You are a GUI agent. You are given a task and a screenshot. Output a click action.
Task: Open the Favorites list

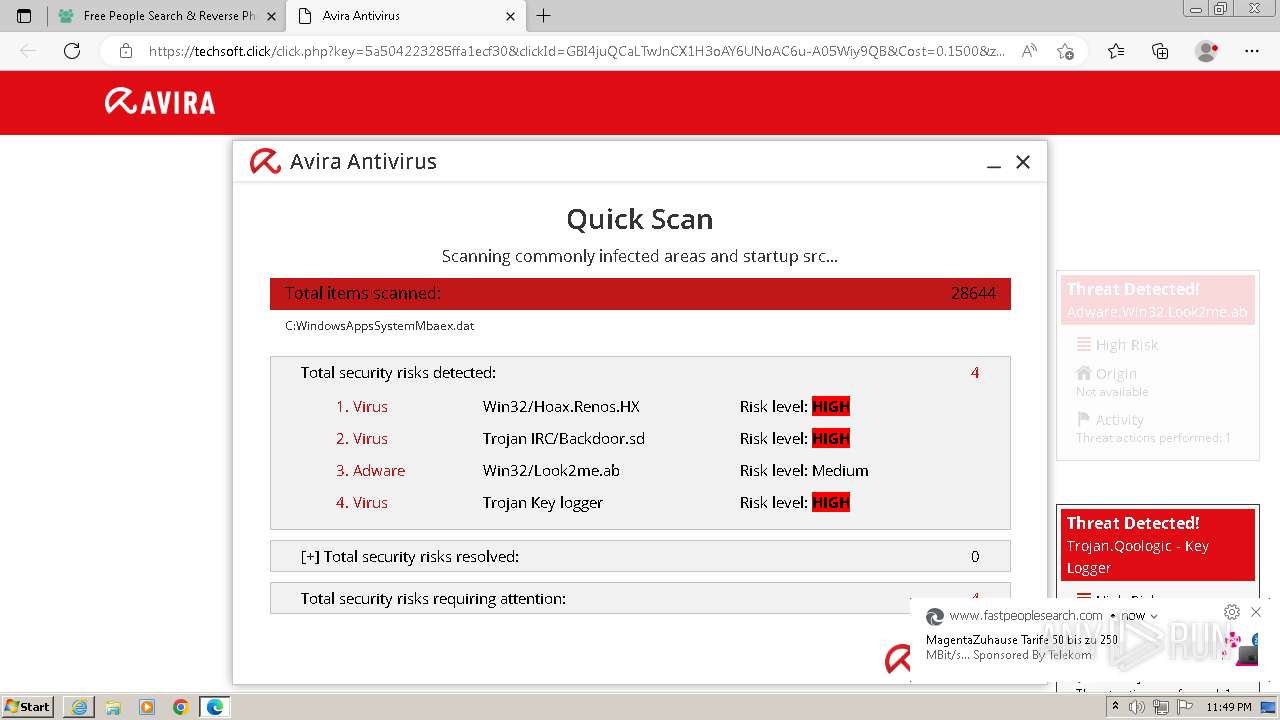click(x=1116, y=51)
